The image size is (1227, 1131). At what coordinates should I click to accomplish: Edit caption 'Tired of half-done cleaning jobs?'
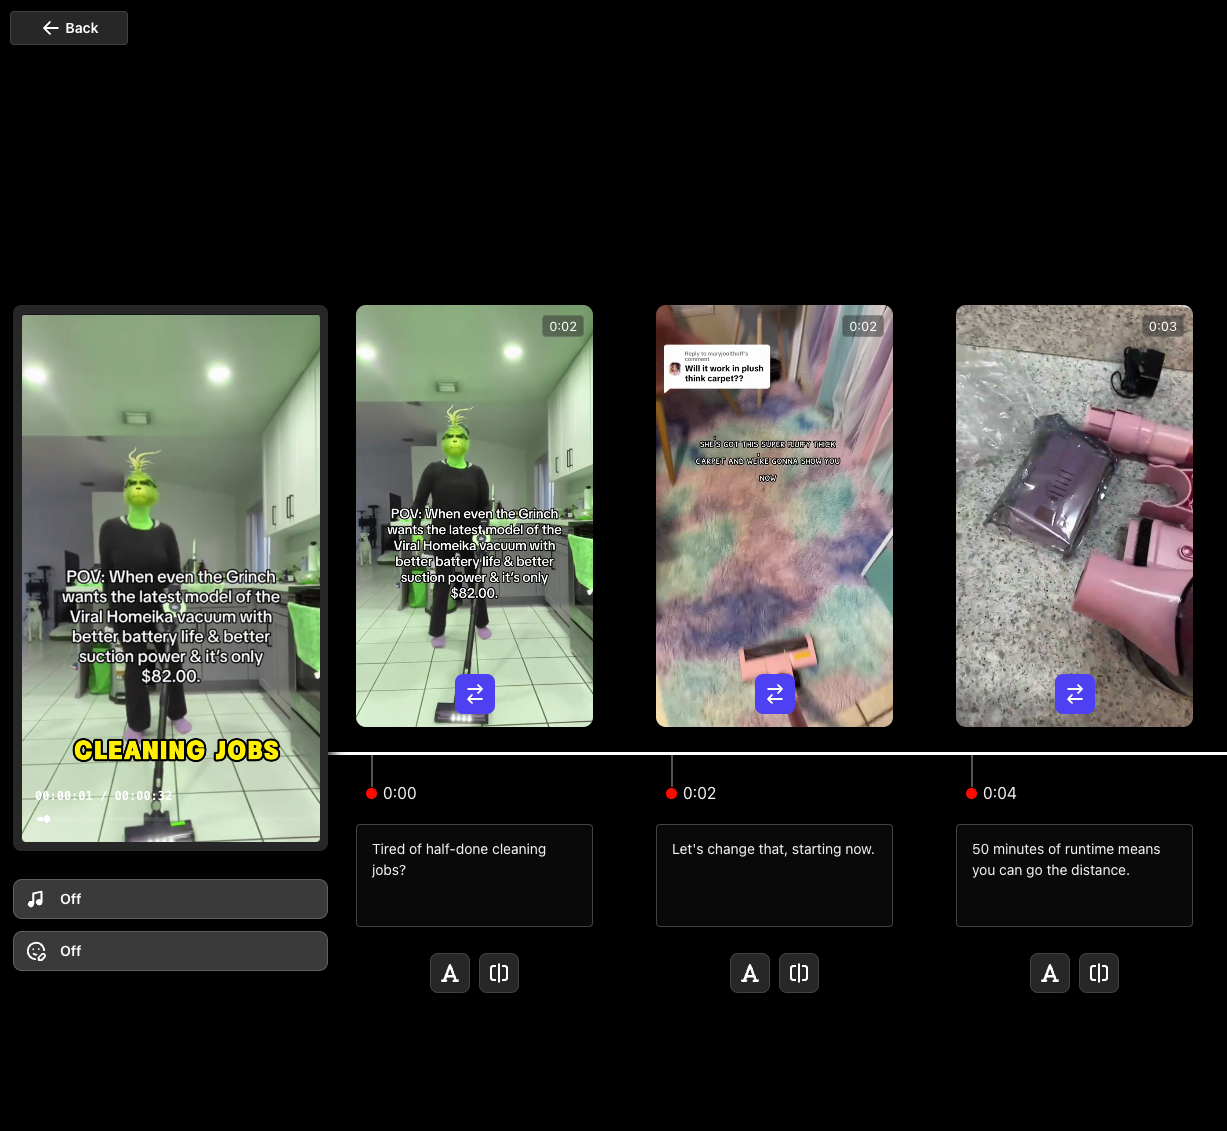point(474,875)
